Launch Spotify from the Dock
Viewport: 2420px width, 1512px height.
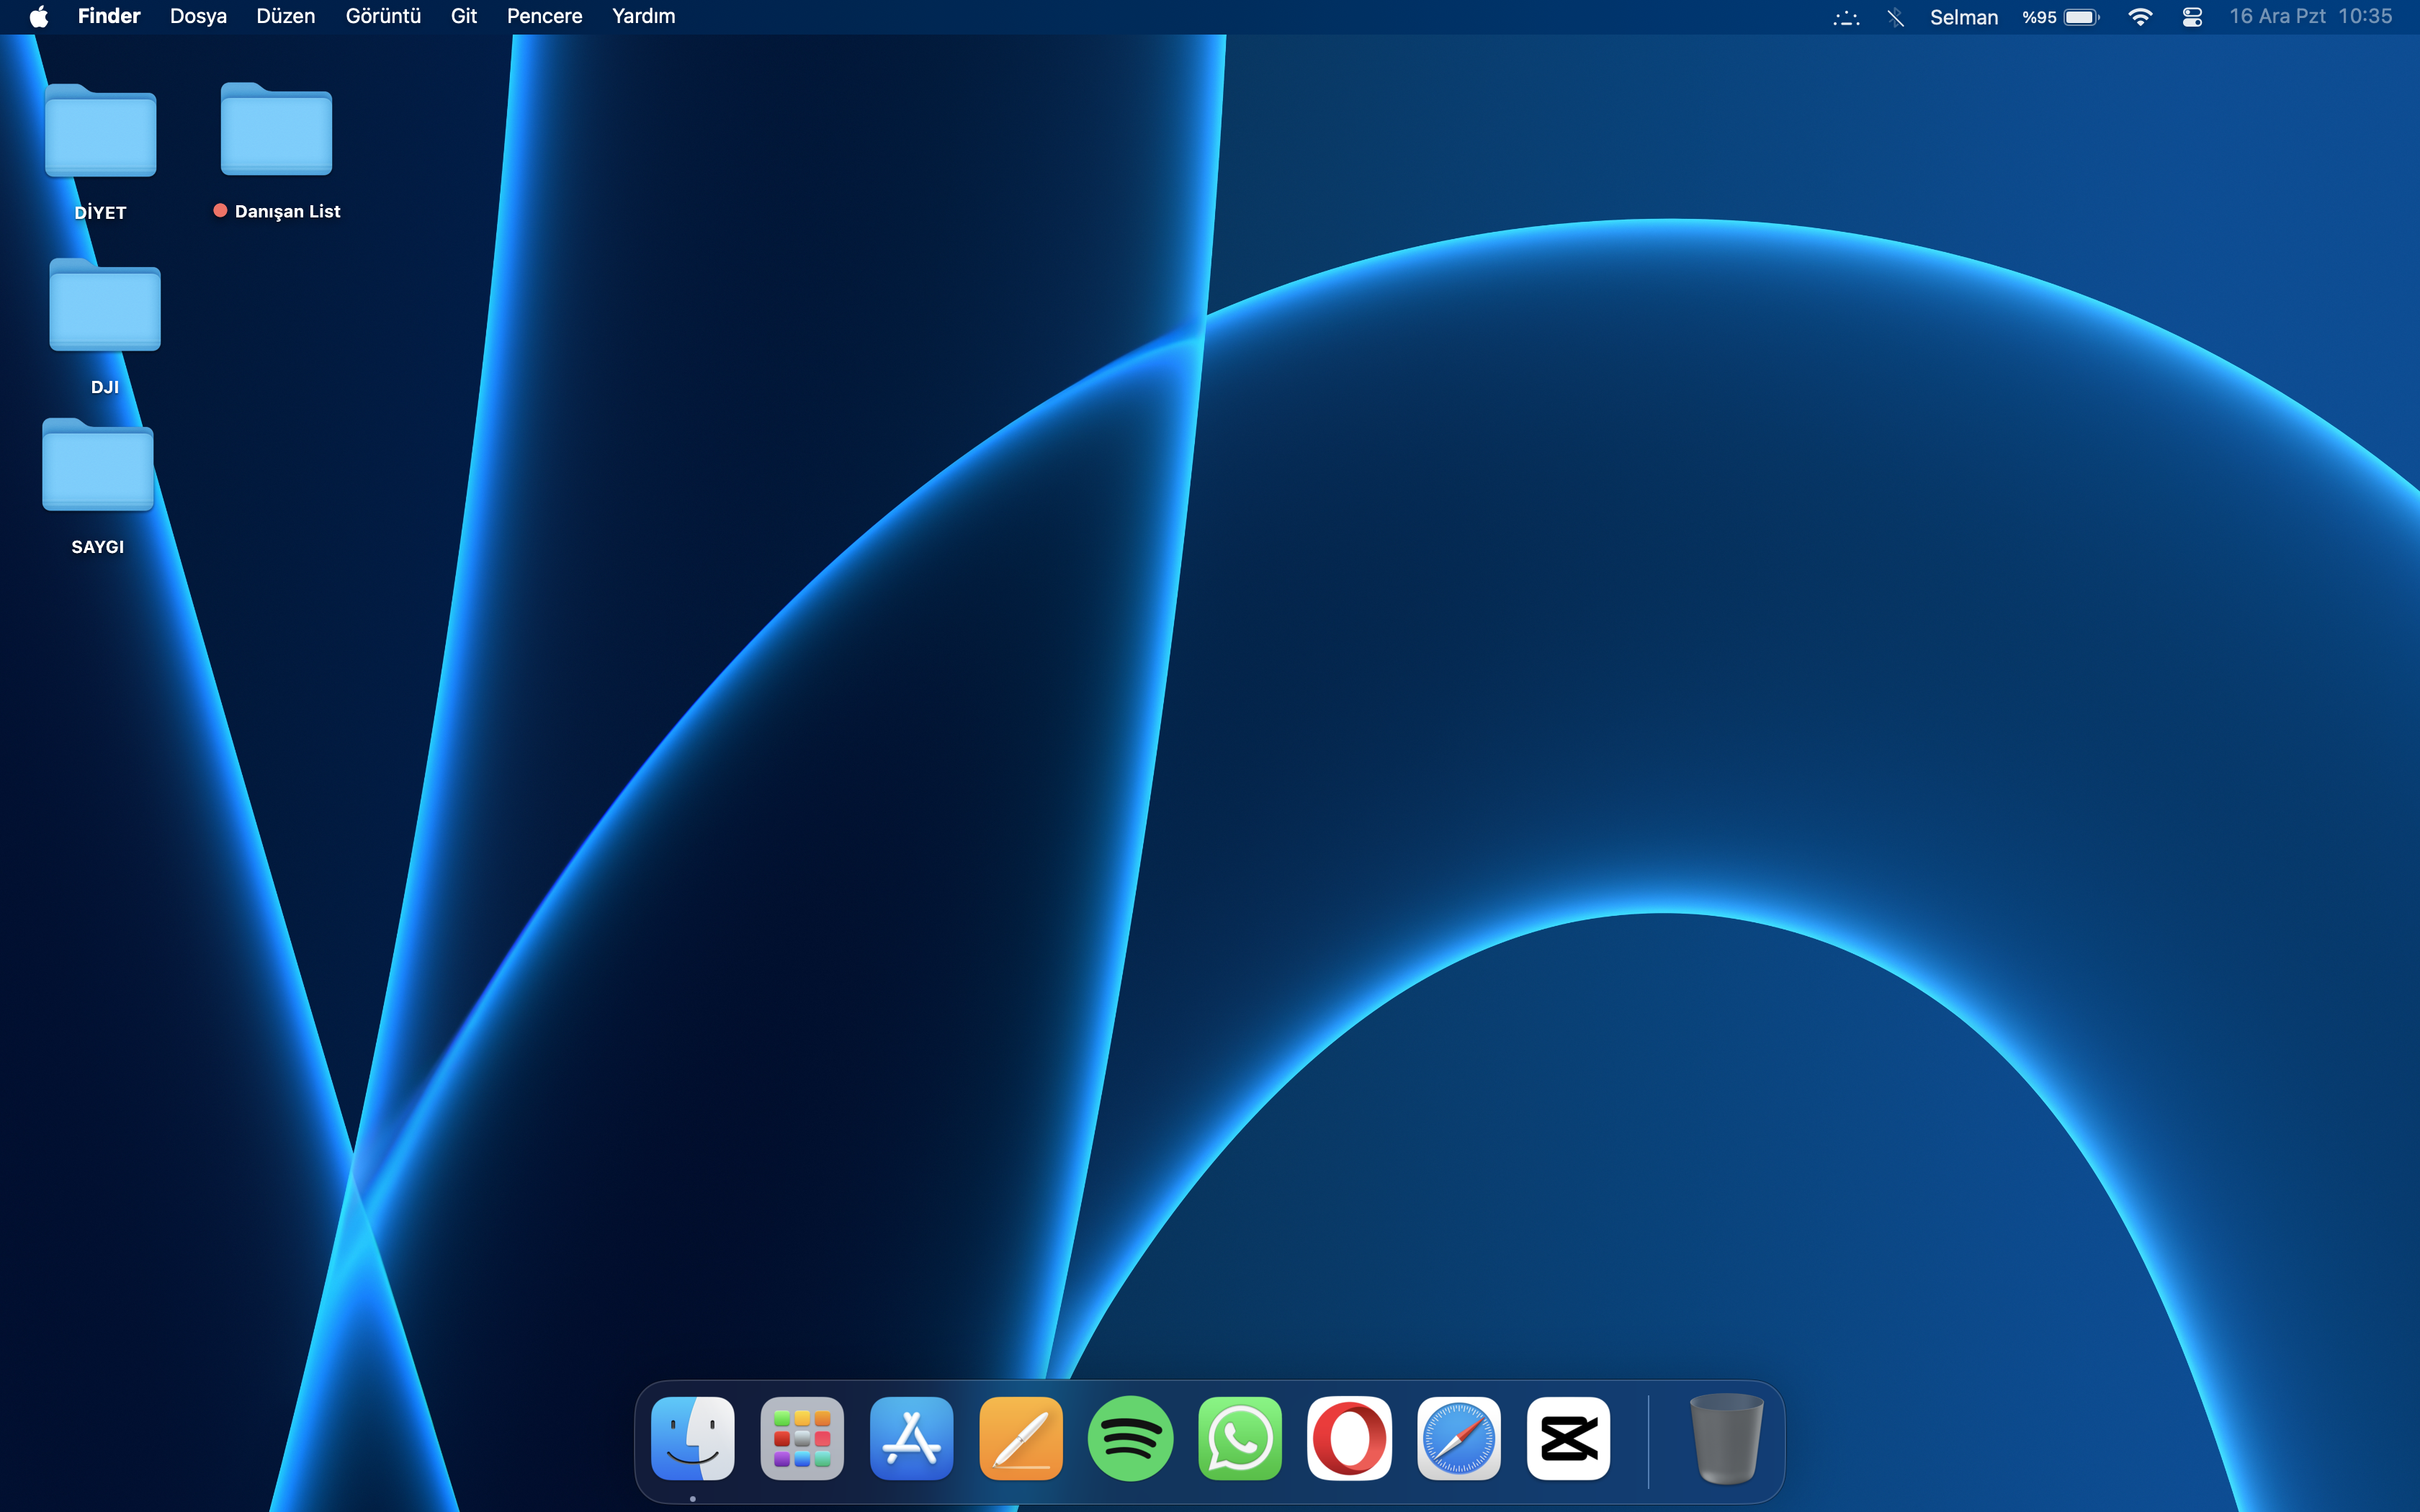(x=1130, y=1438)
